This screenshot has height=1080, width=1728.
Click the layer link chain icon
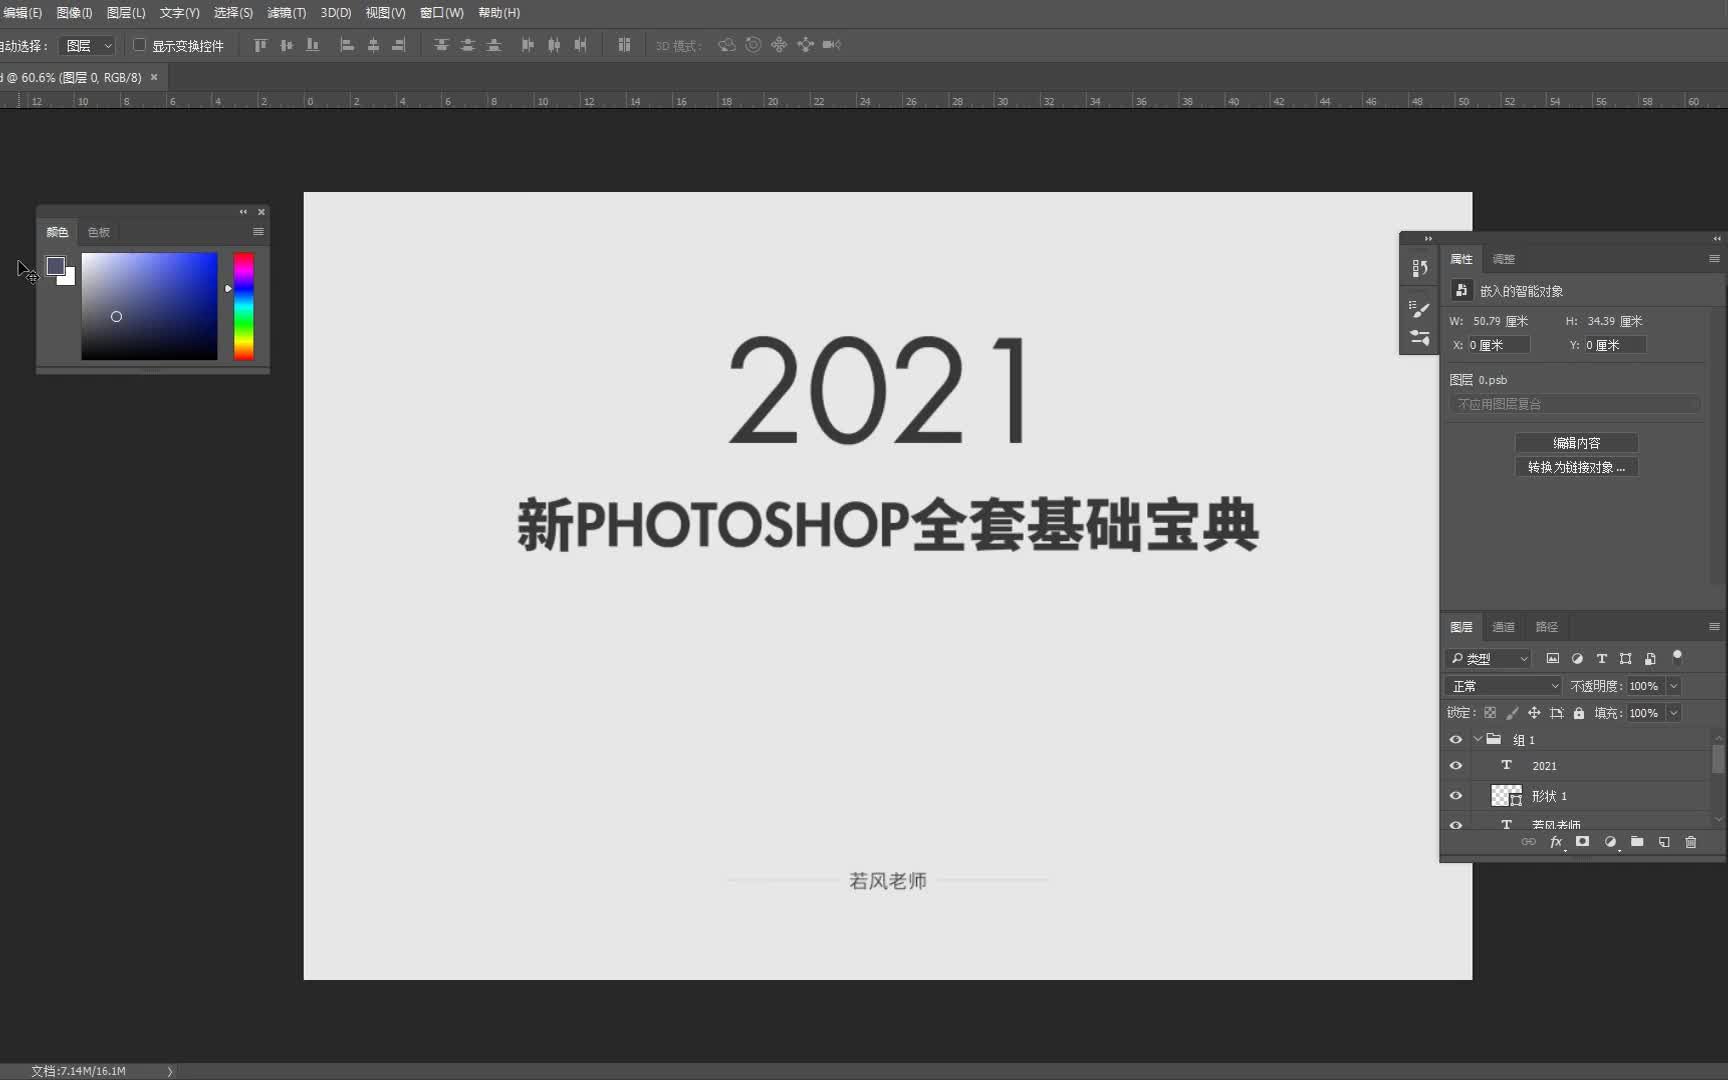[x=1528, y=842]
